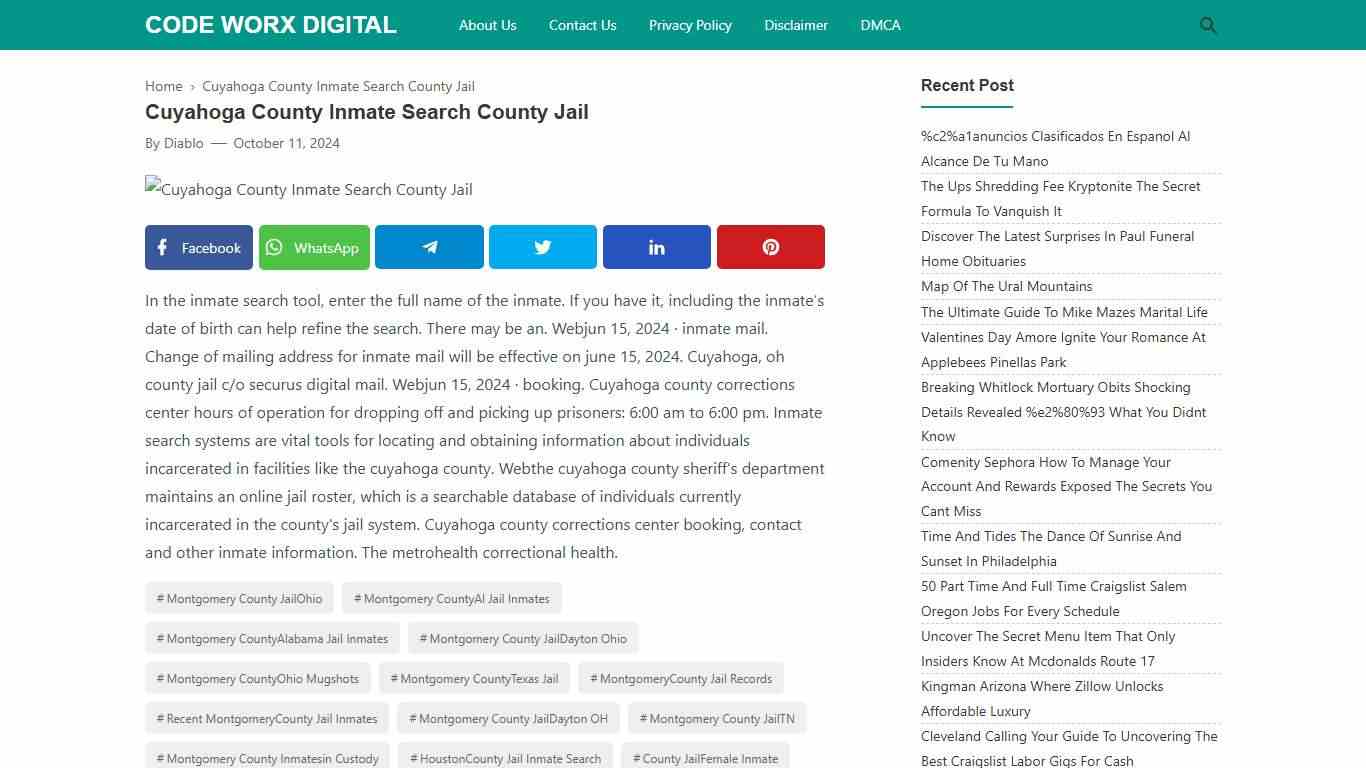Open the Disclaimer page

click(796, 25)
